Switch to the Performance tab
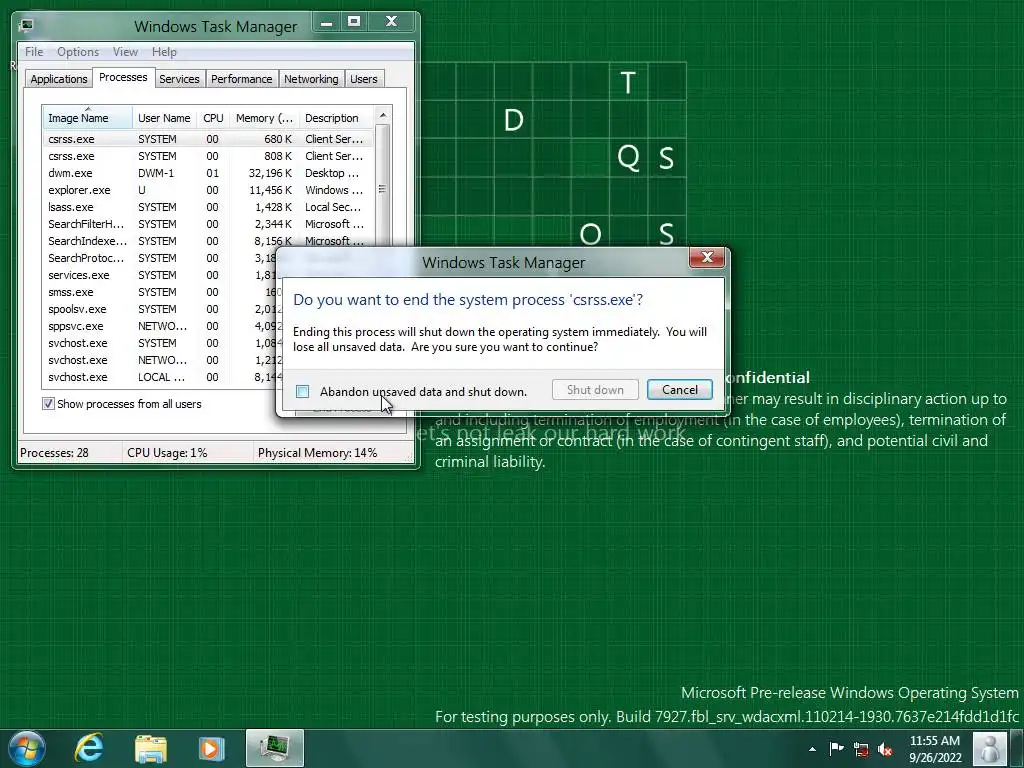Viewport: 1024px width, 768px height. (241, 79)
